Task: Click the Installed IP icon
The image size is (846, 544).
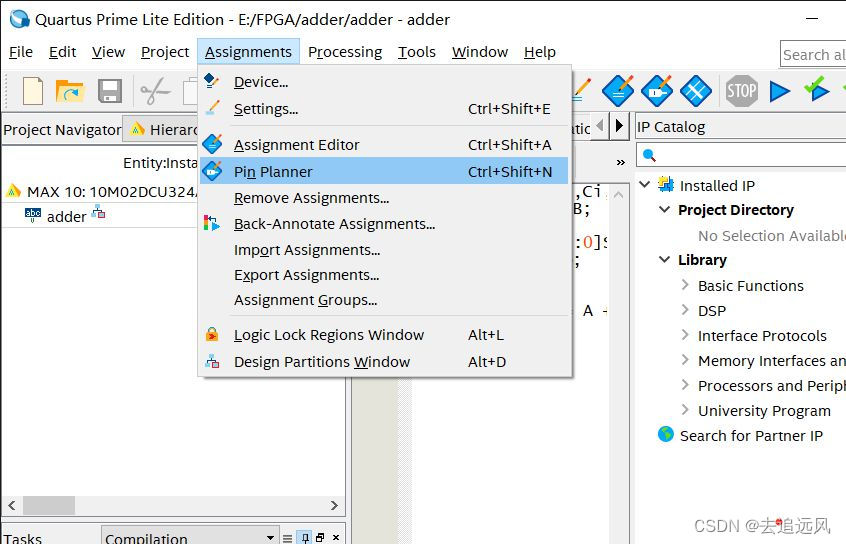Action: pyautogui.click(x=666, y=185)
